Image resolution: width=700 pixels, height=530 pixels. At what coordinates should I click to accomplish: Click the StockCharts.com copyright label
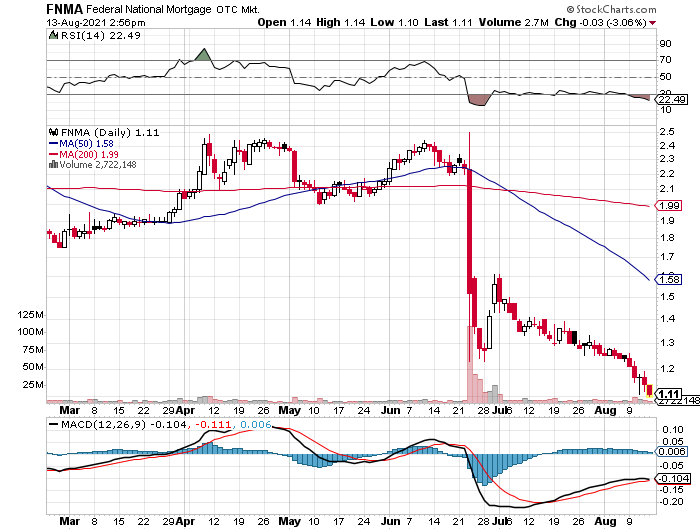612,9
